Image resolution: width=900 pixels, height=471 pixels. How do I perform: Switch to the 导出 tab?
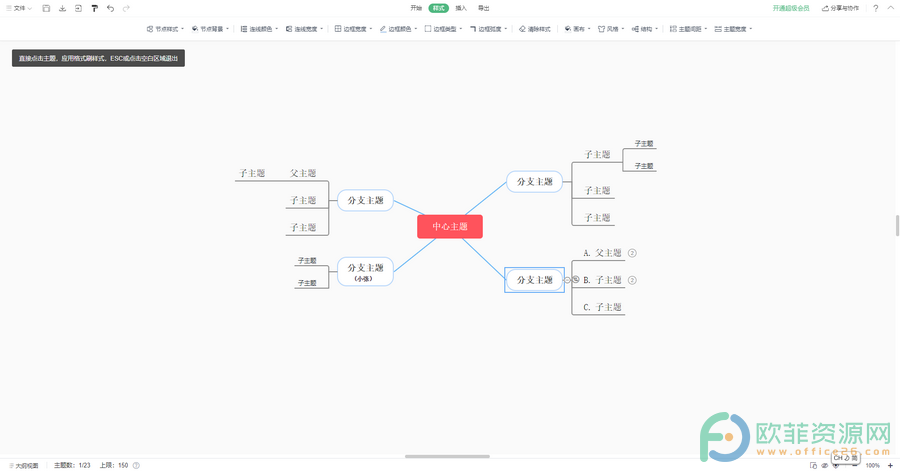pyautogui.click(x=484, y=8)
